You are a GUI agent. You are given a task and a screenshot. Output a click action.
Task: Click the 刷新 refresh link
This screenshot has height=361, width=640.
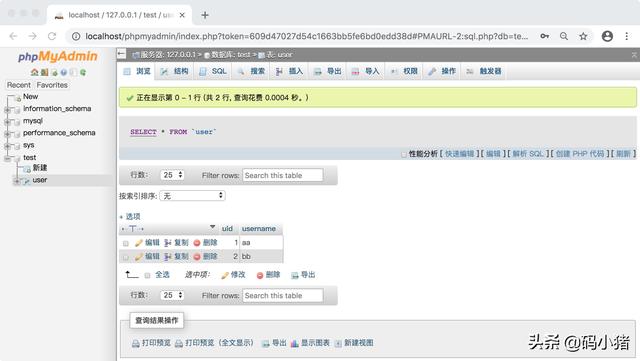623,154
